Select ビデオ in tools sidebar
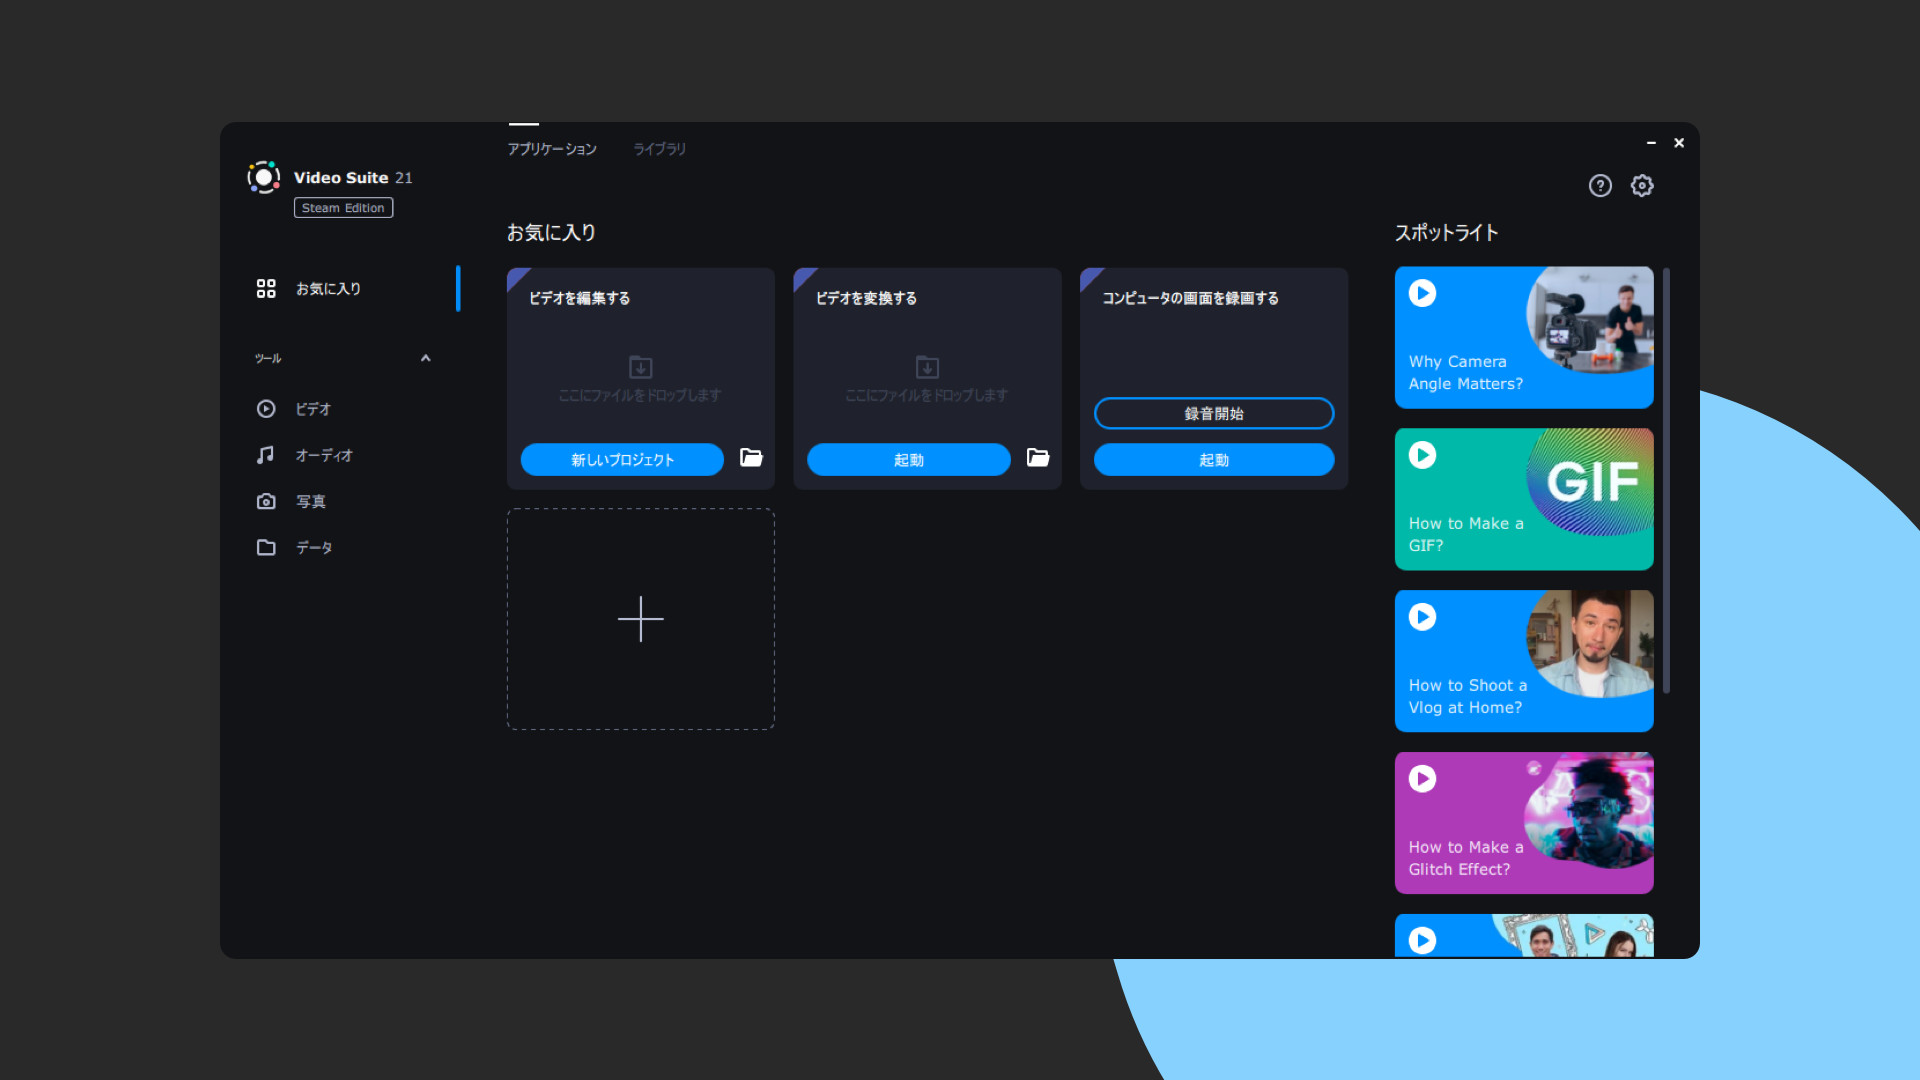This screenshot has width=1920, height=1080. pyautogui.click(x=312, y=409)
